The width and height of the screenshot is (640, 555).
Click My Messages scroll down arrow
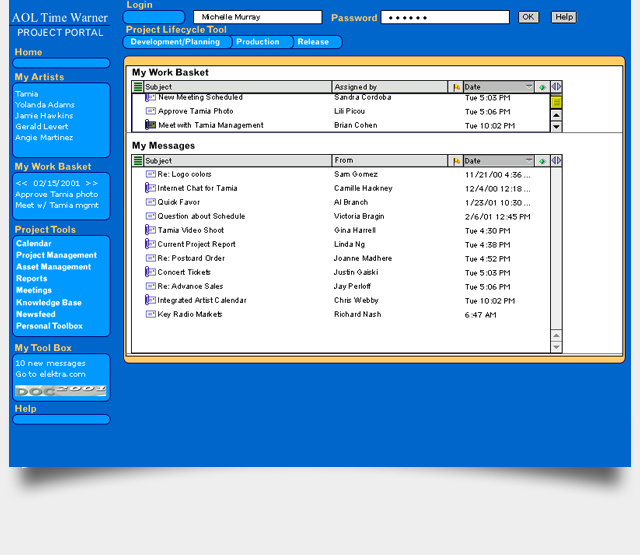[556, 347]
